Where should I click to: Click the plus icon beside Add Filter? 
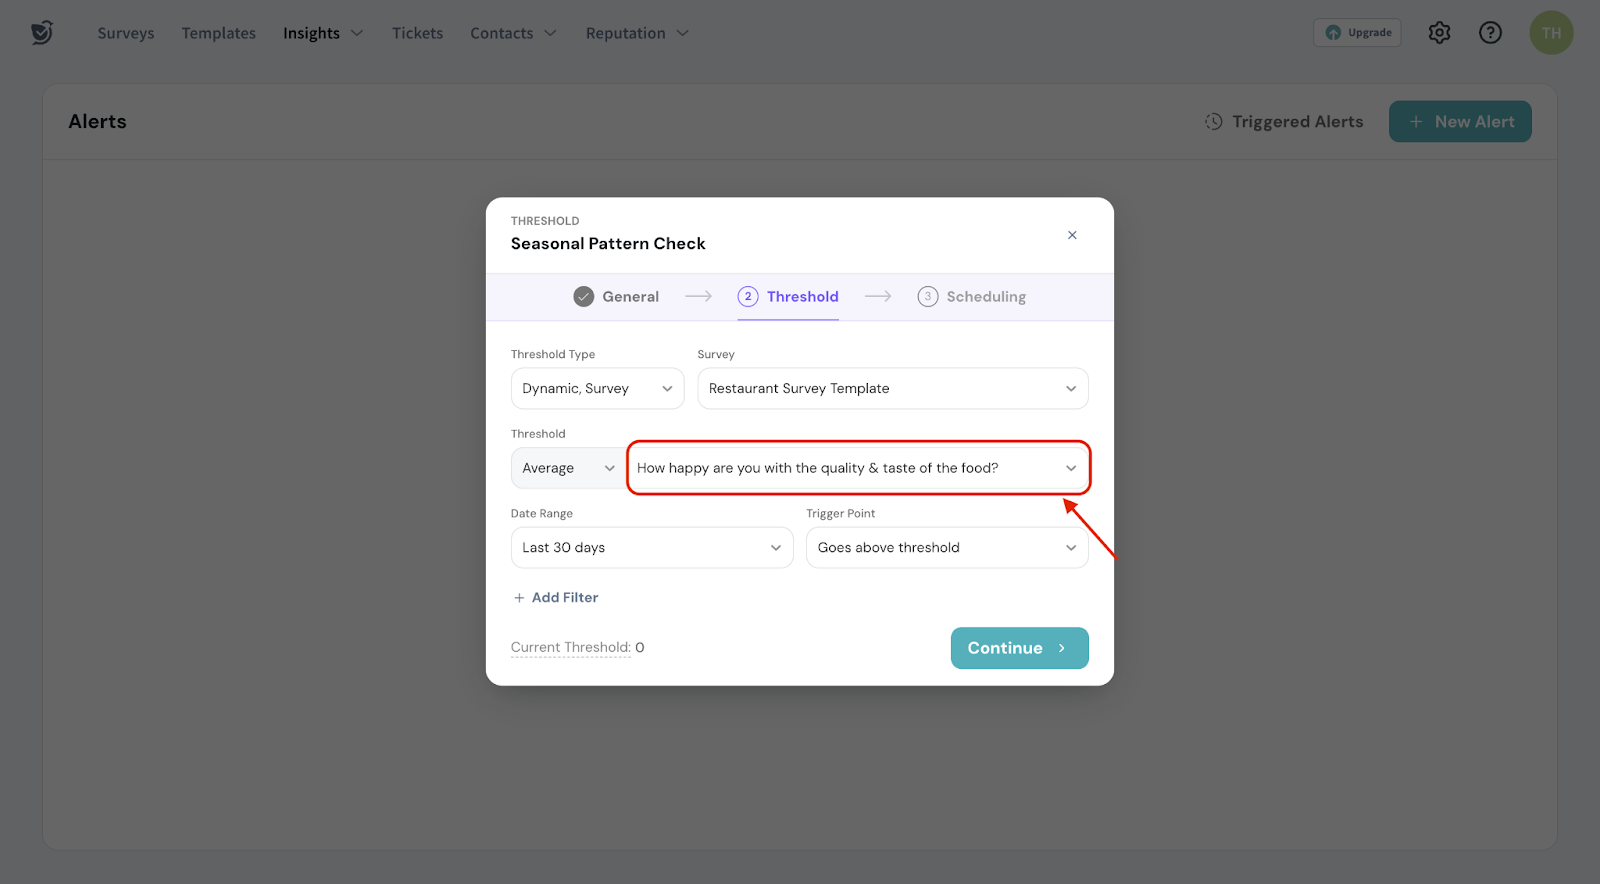click(x=519, y=598)
